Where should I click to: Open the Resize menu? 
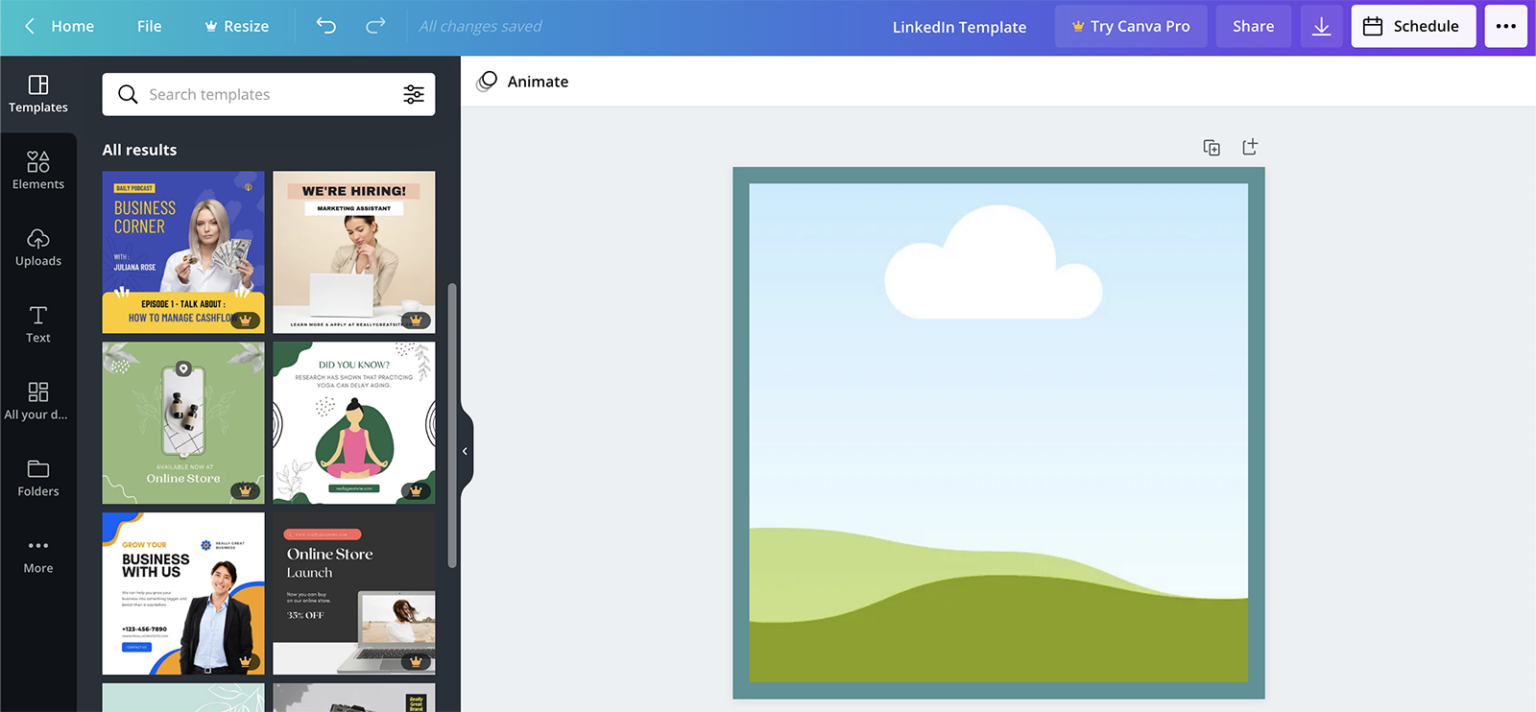tap(236, 26)
